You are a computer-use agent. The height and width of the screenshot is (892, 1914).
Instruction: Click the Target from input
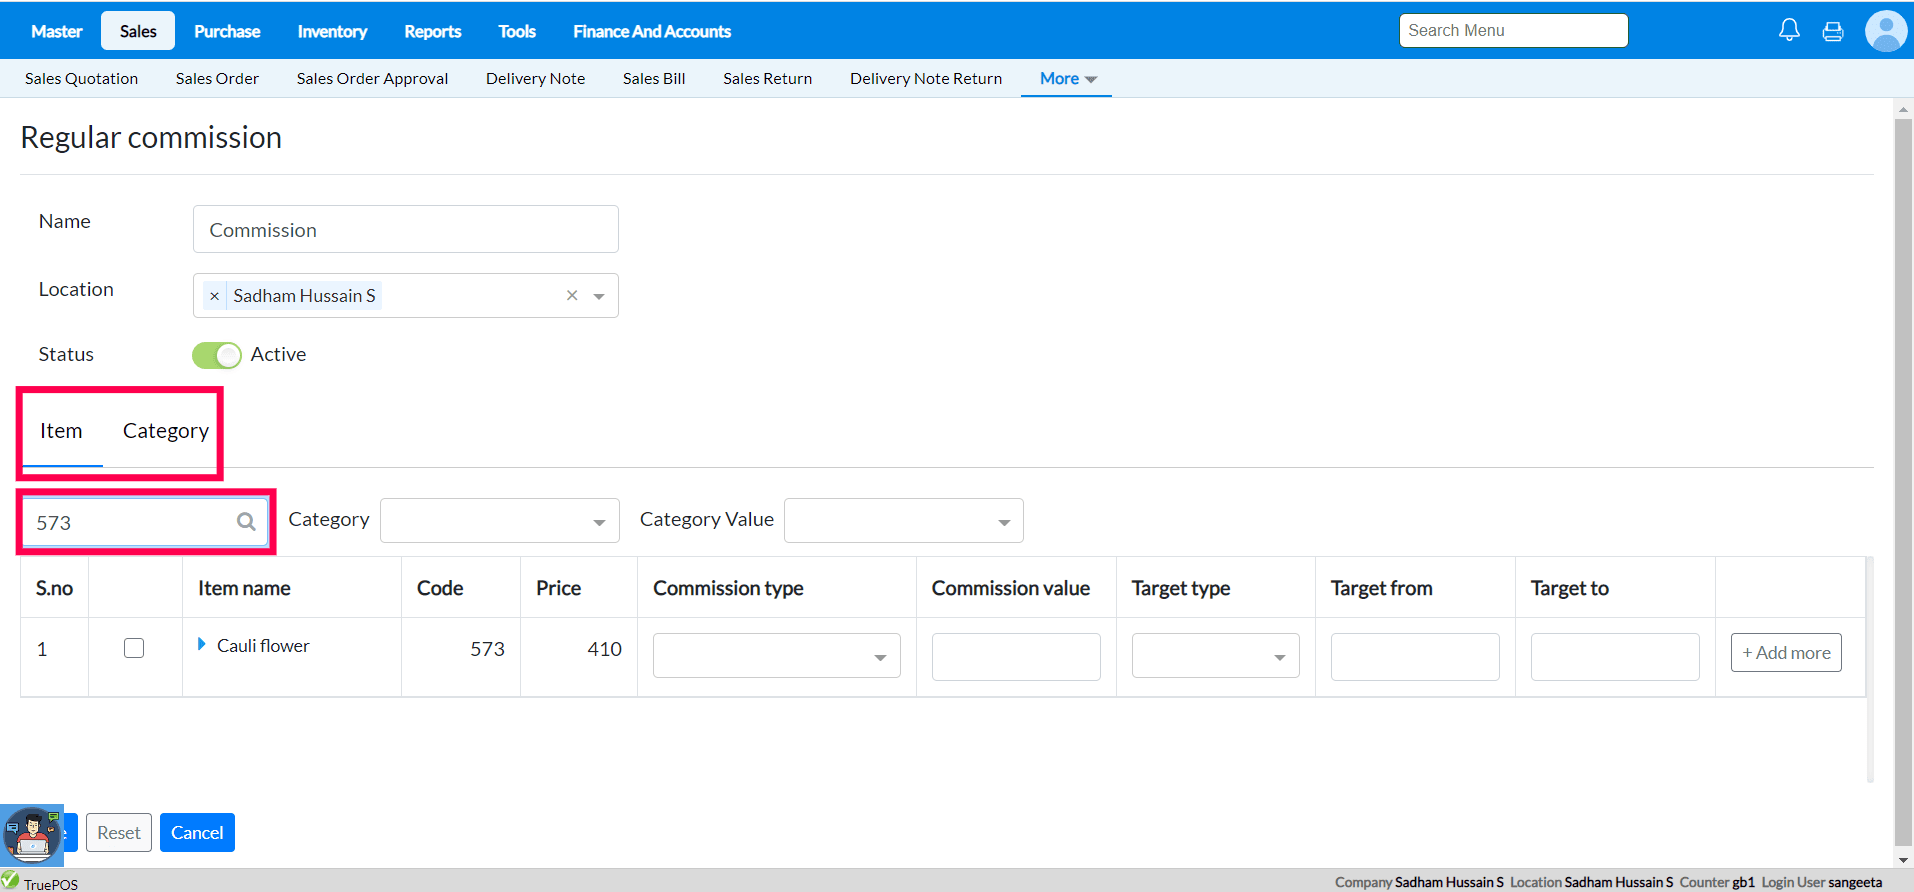click(1415, 656)
